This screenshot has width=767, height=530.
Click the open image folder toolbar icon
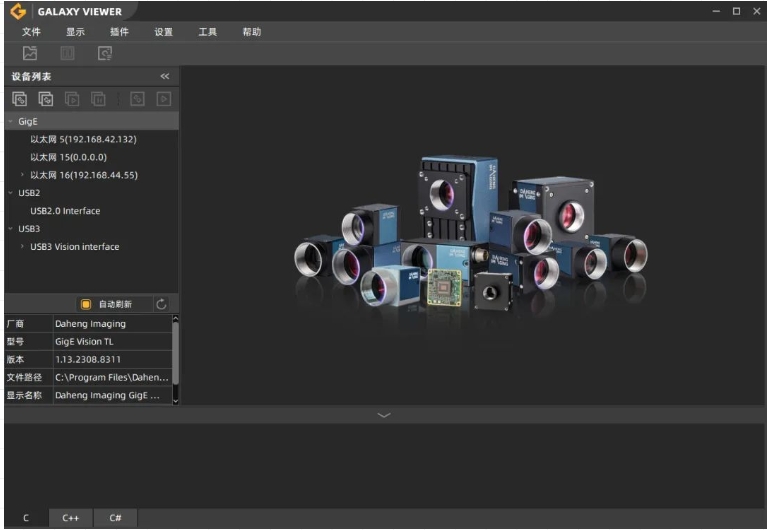click(30, 53)
